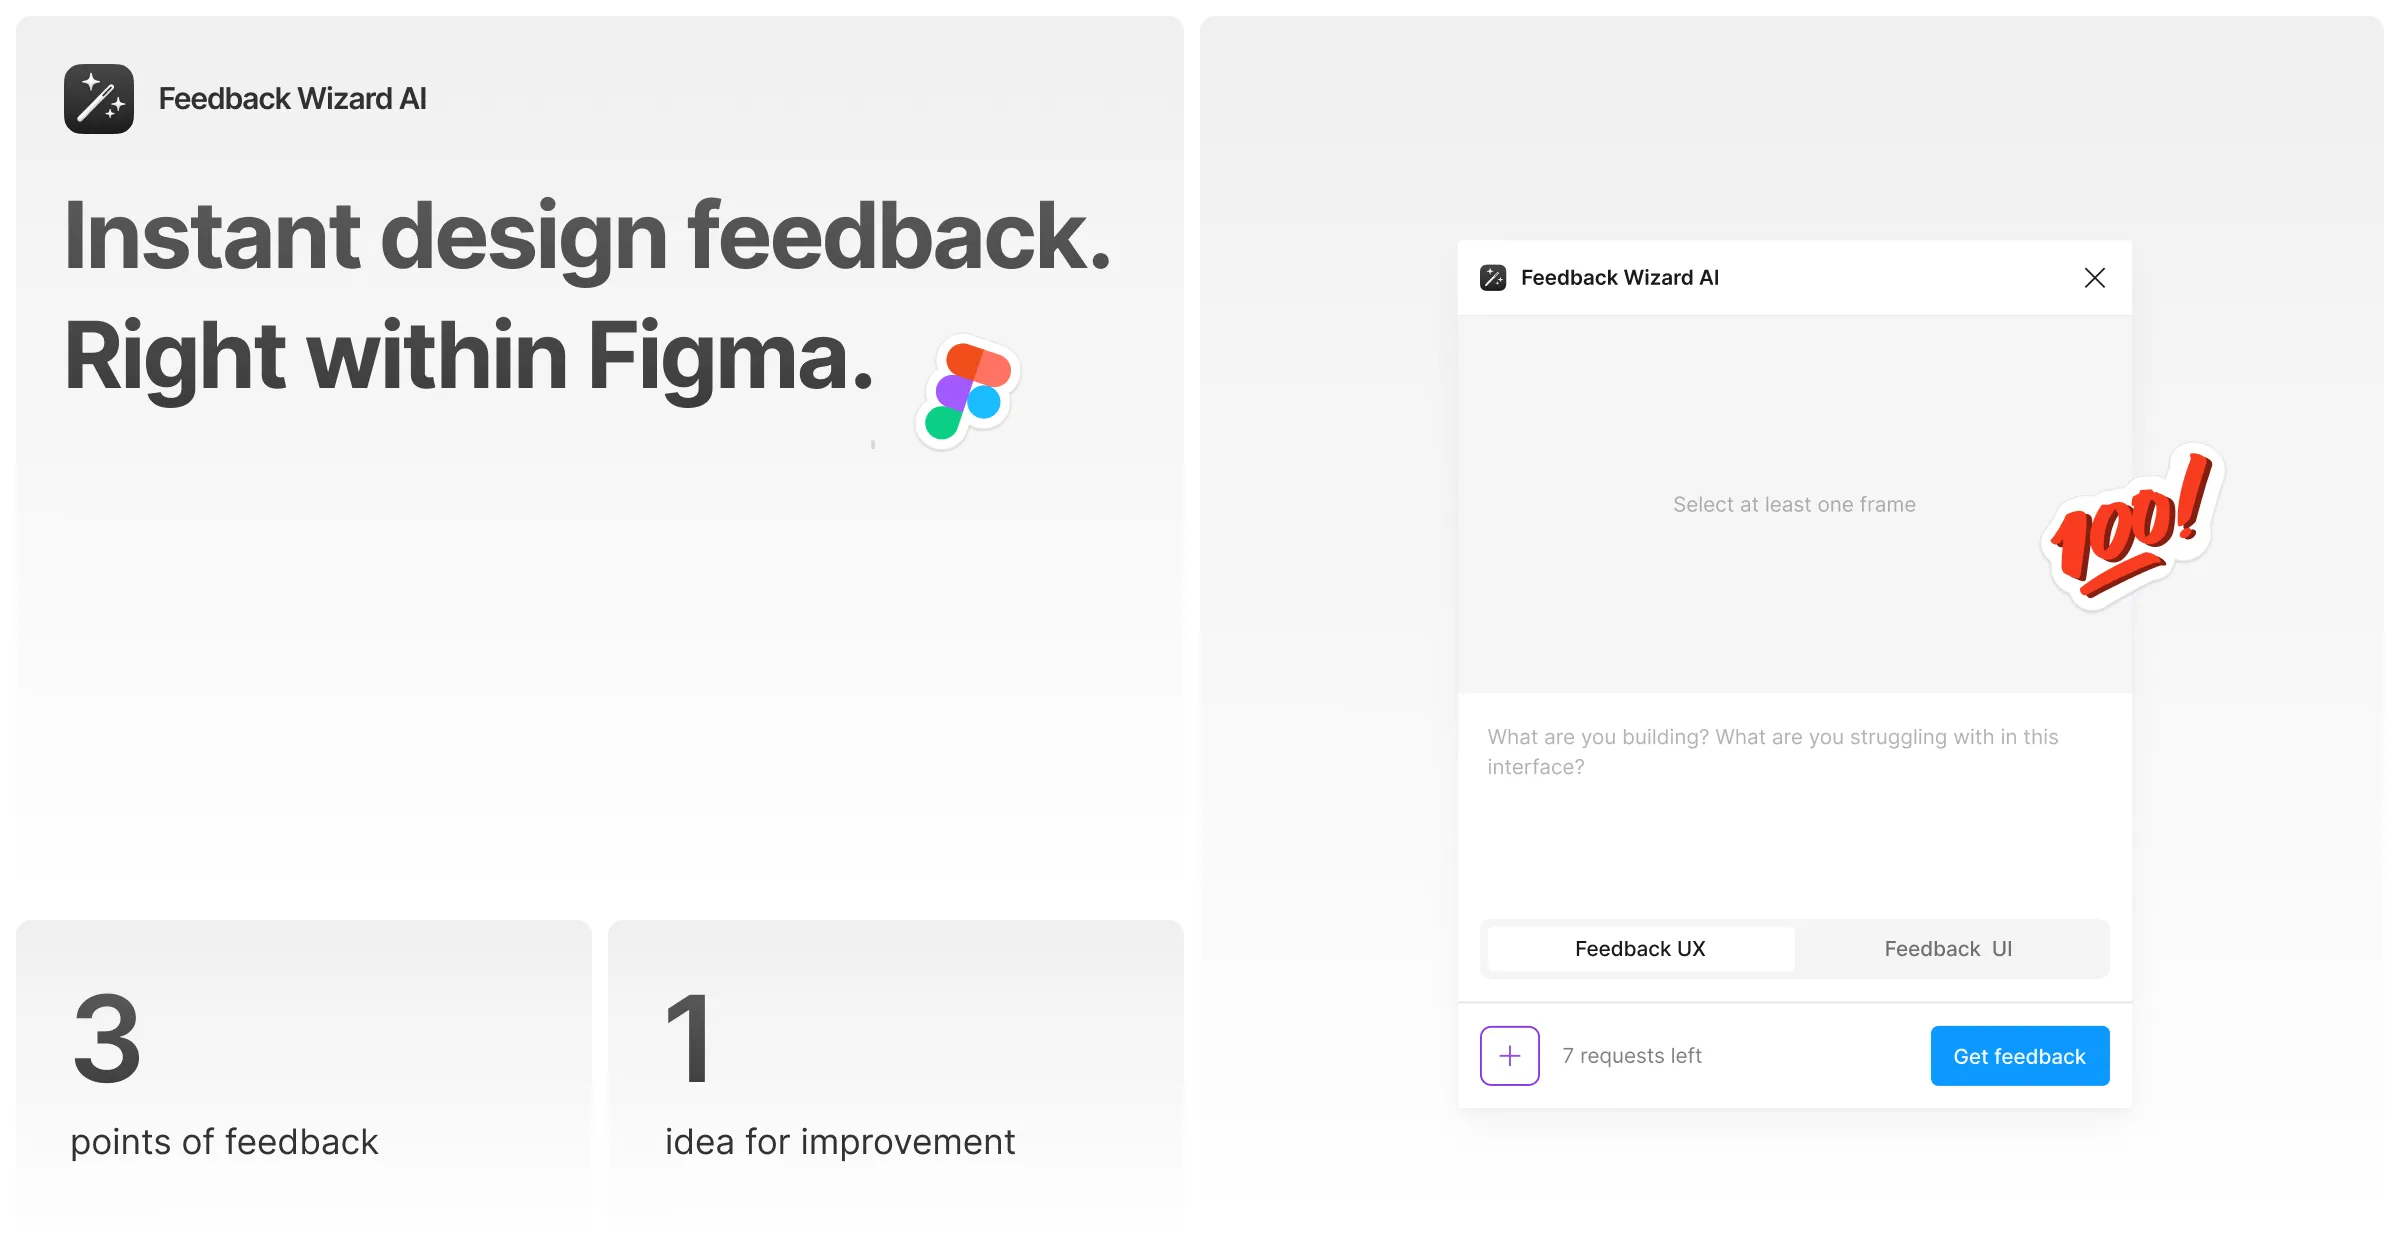Toggle the feedback type segmented control

click(1793, 948)
